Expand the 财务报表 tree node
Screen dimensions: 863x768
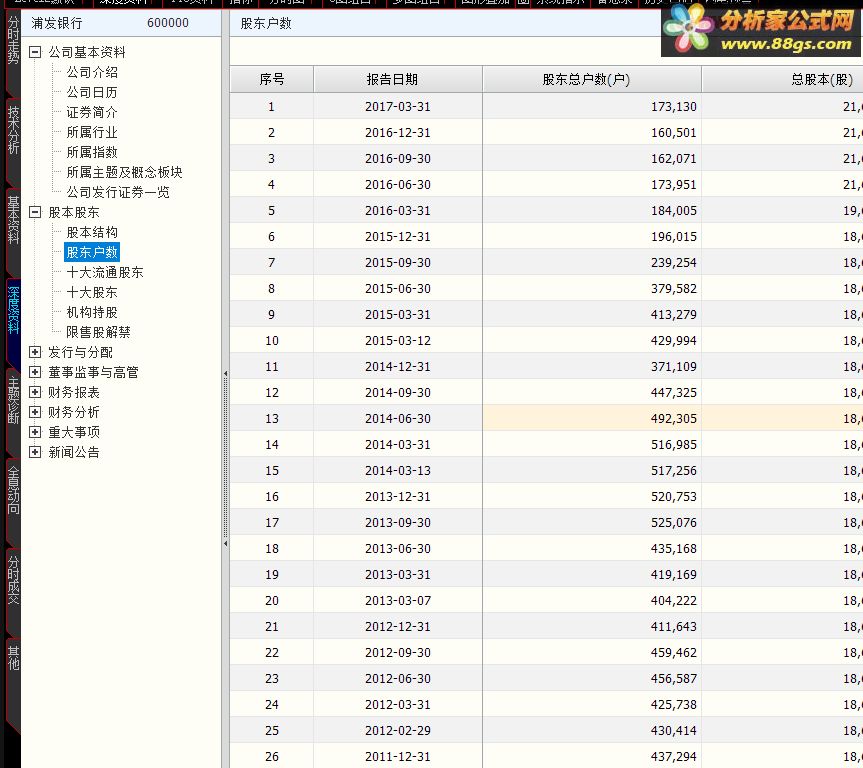click(x=35, y=393)
